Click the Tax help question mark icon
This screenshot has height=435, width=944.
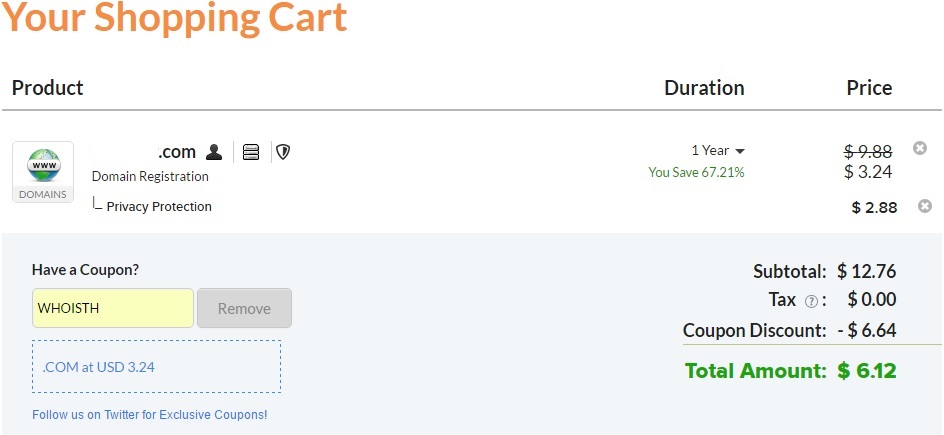(812, 301)
